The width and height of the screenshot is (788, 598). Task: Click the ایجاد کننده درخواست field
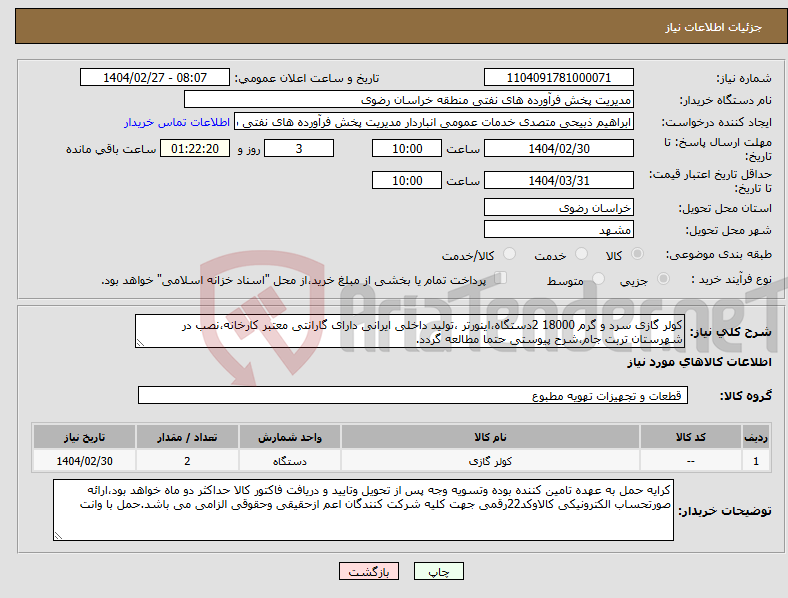(434, 122)
